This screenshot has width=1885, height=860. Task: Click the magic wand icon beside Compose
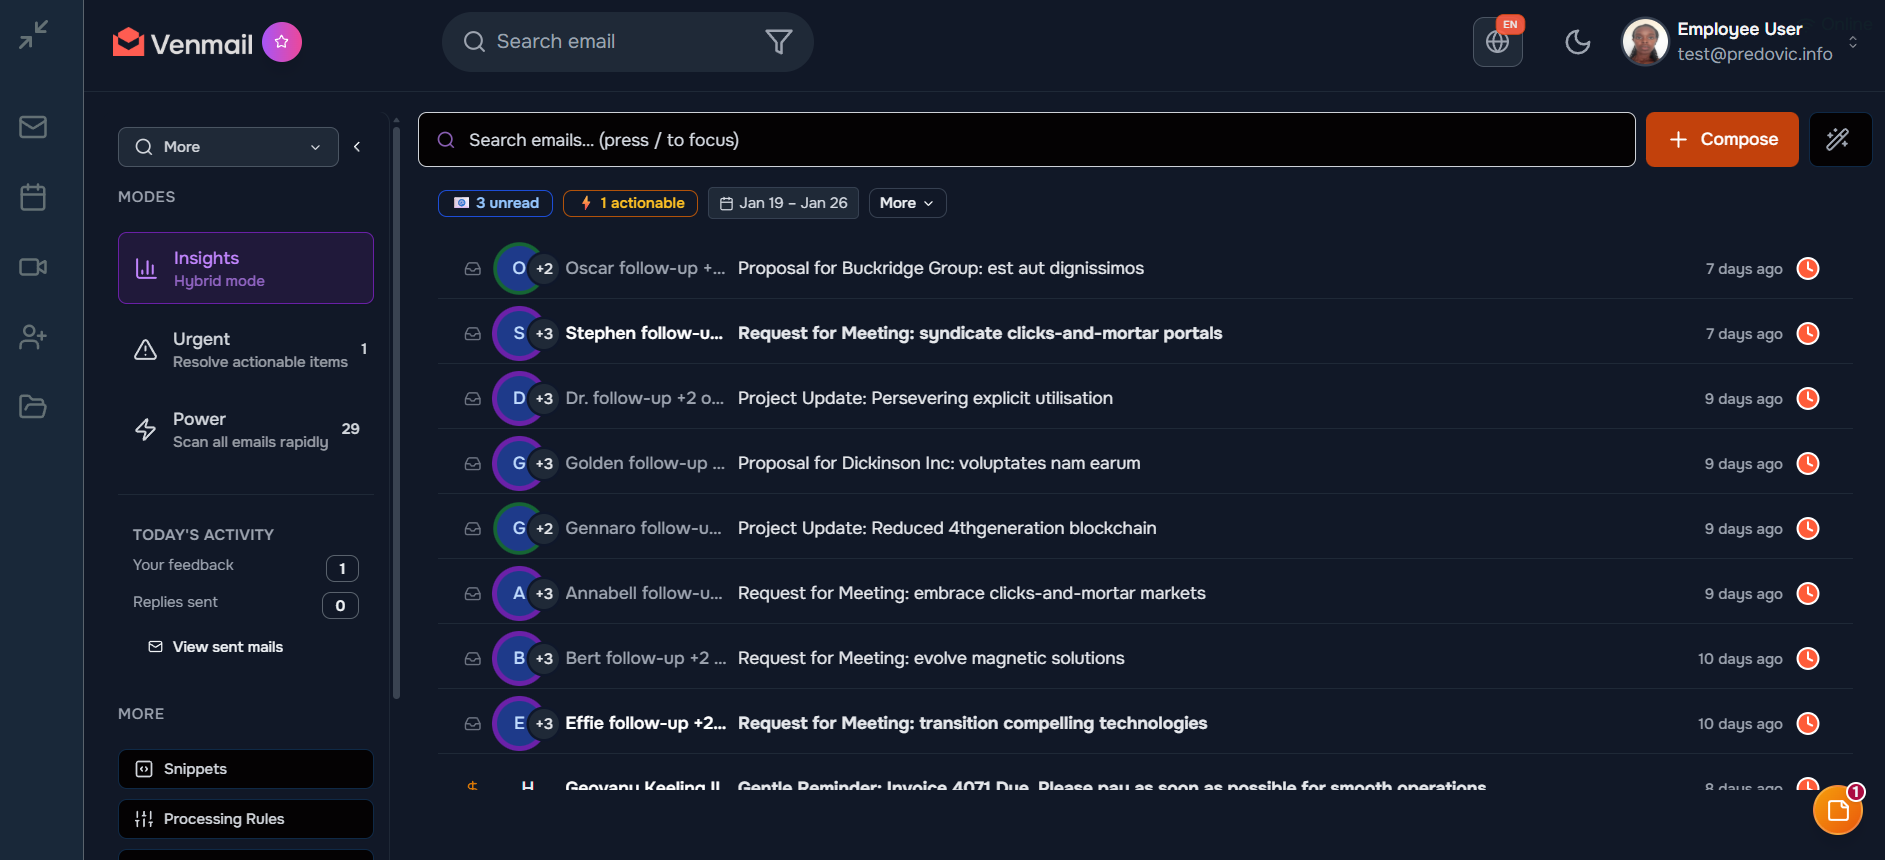pos(1838,140)
